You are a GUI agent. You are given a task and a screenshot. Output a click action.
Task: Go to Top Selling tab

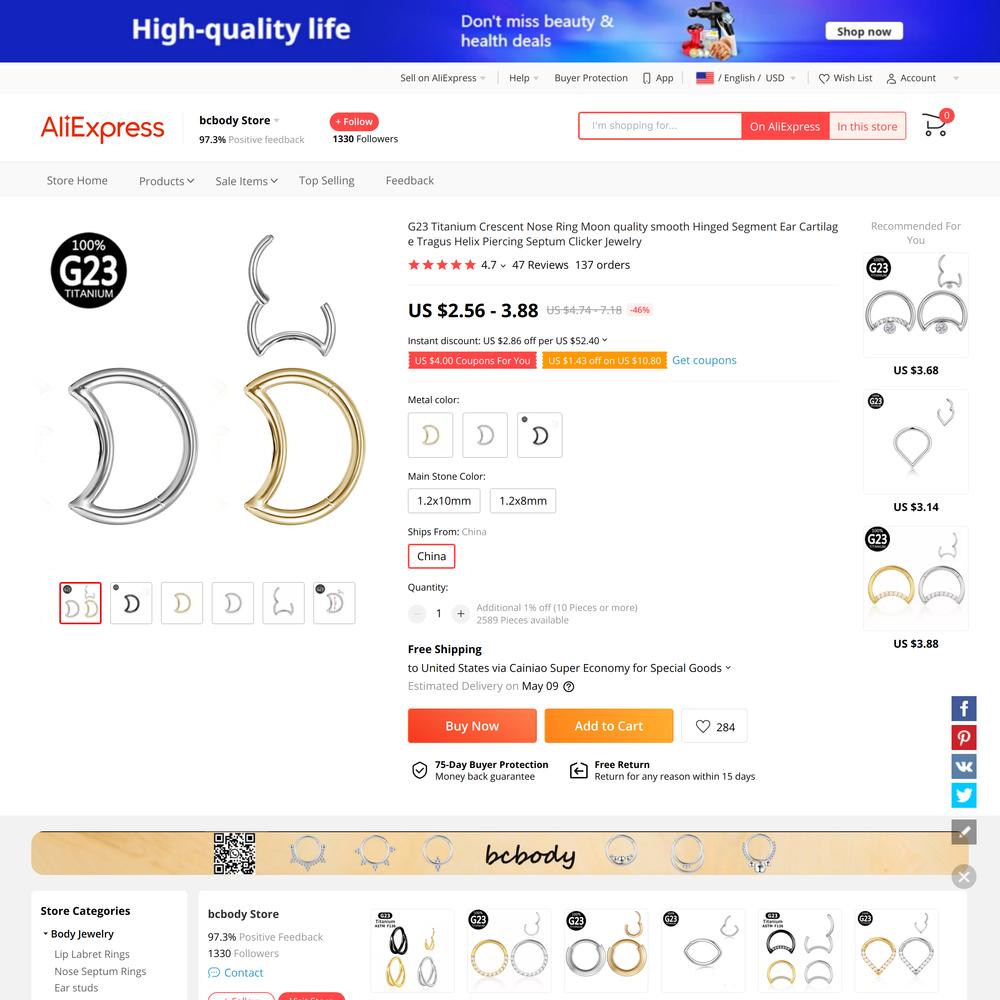327,180
